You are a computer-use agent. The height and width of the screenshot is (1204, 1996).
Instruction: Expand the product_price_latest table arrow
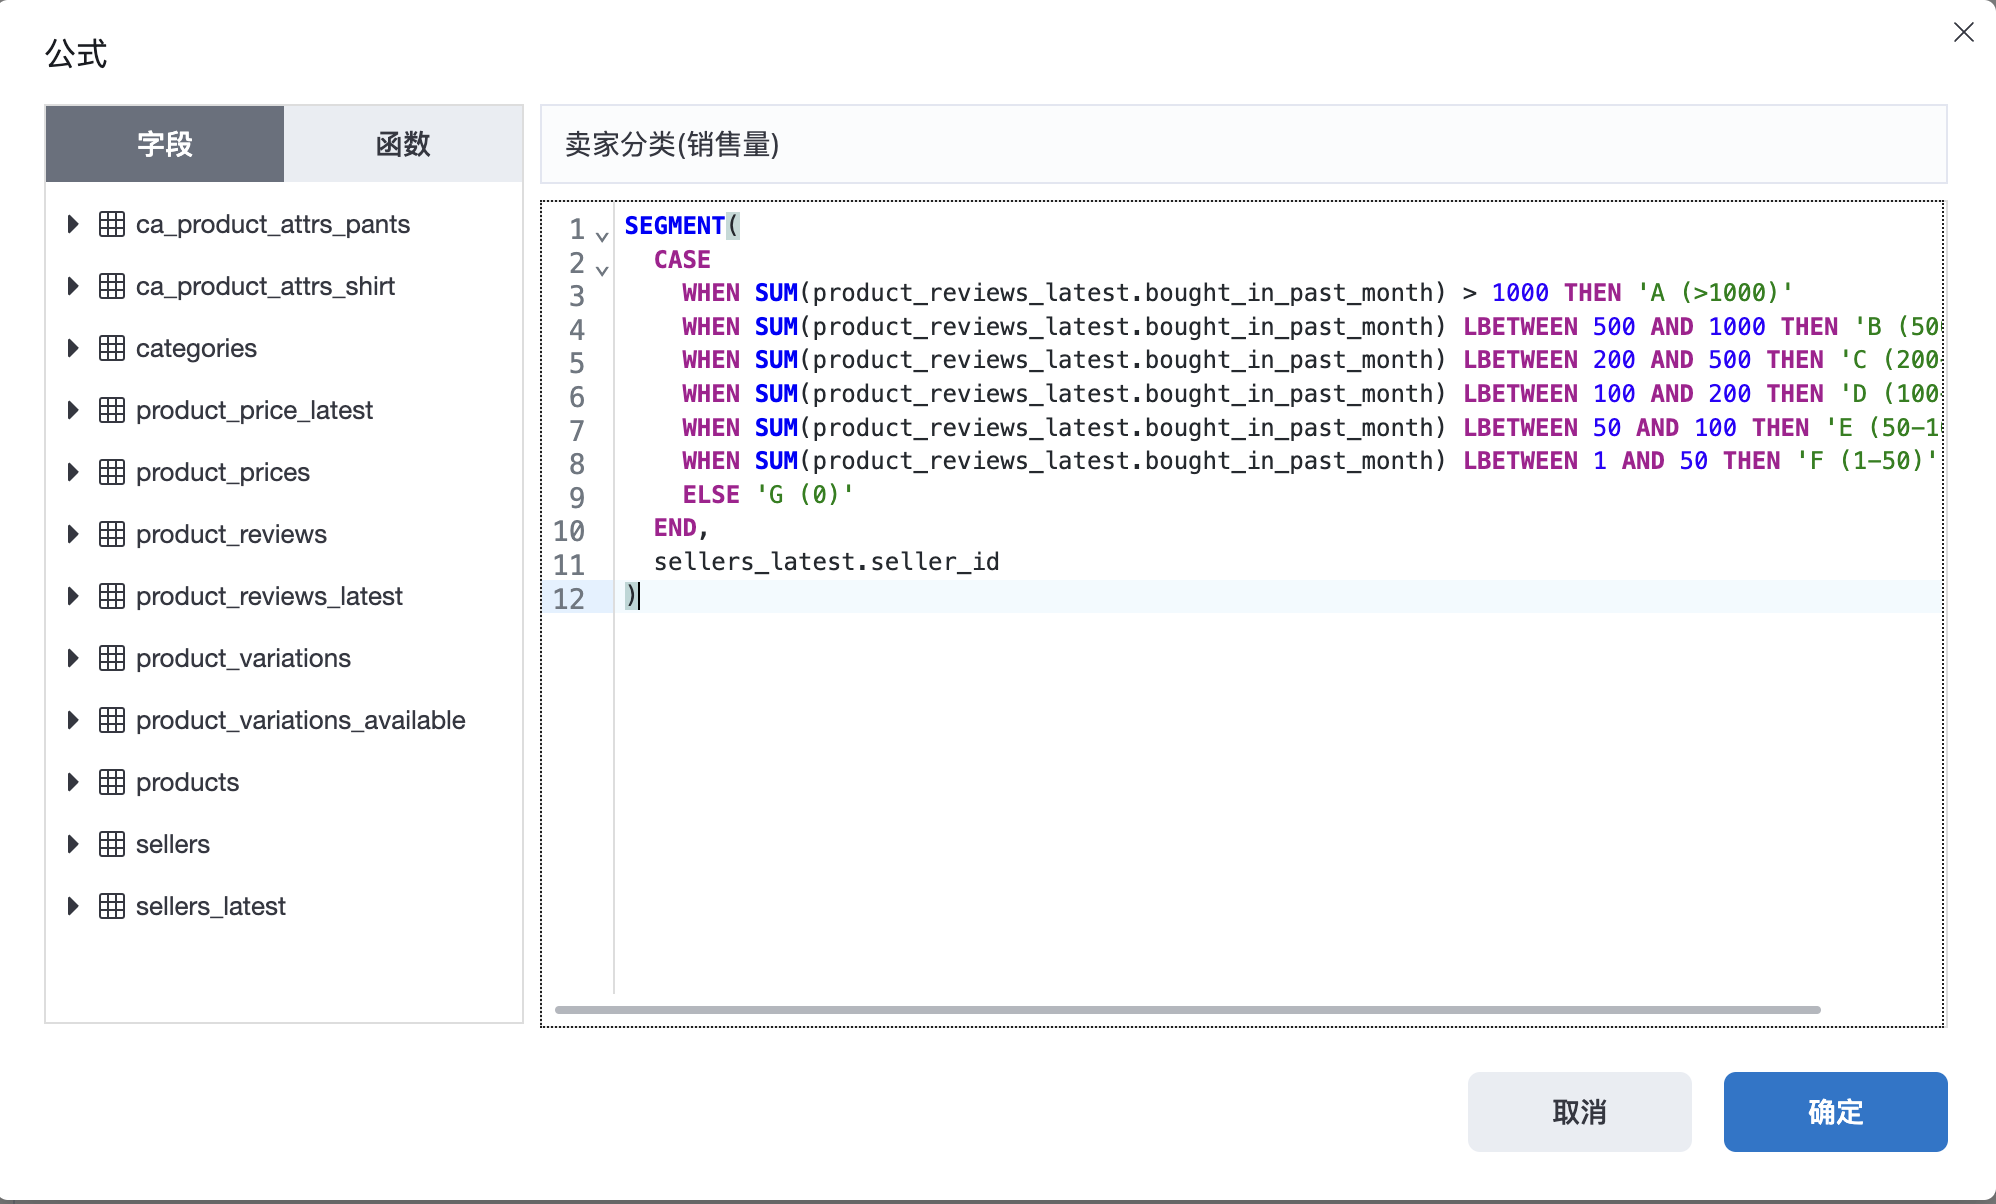[x=73, y=410]
